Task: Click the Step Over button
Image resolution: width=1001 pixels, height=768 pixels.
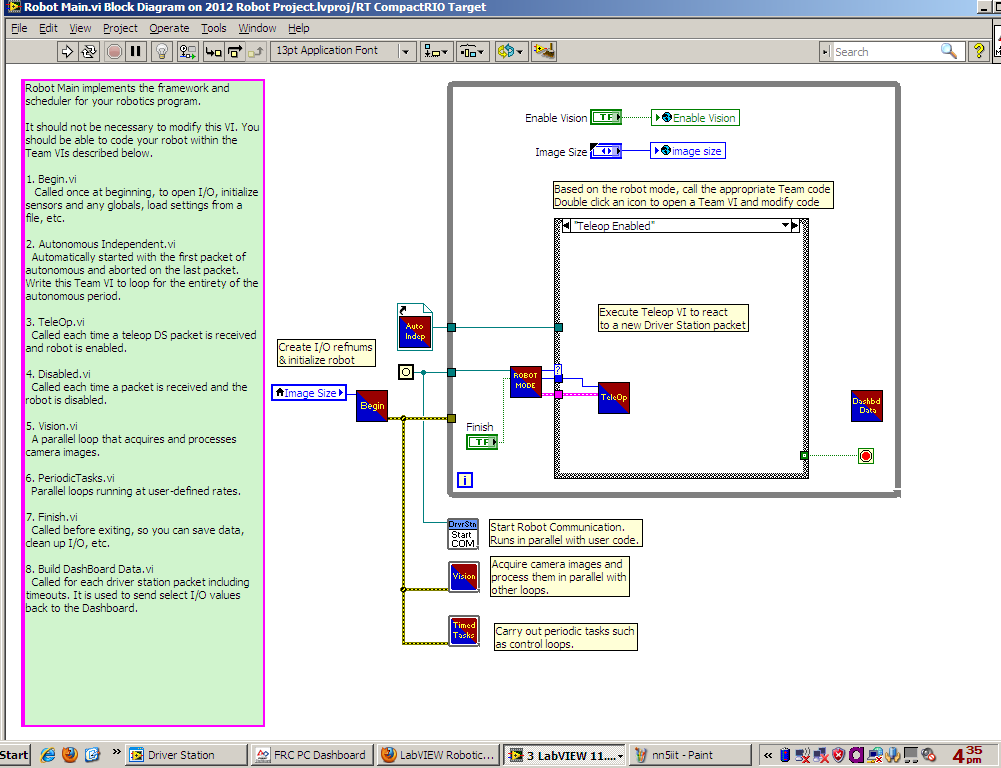Action: pos(235,51)
